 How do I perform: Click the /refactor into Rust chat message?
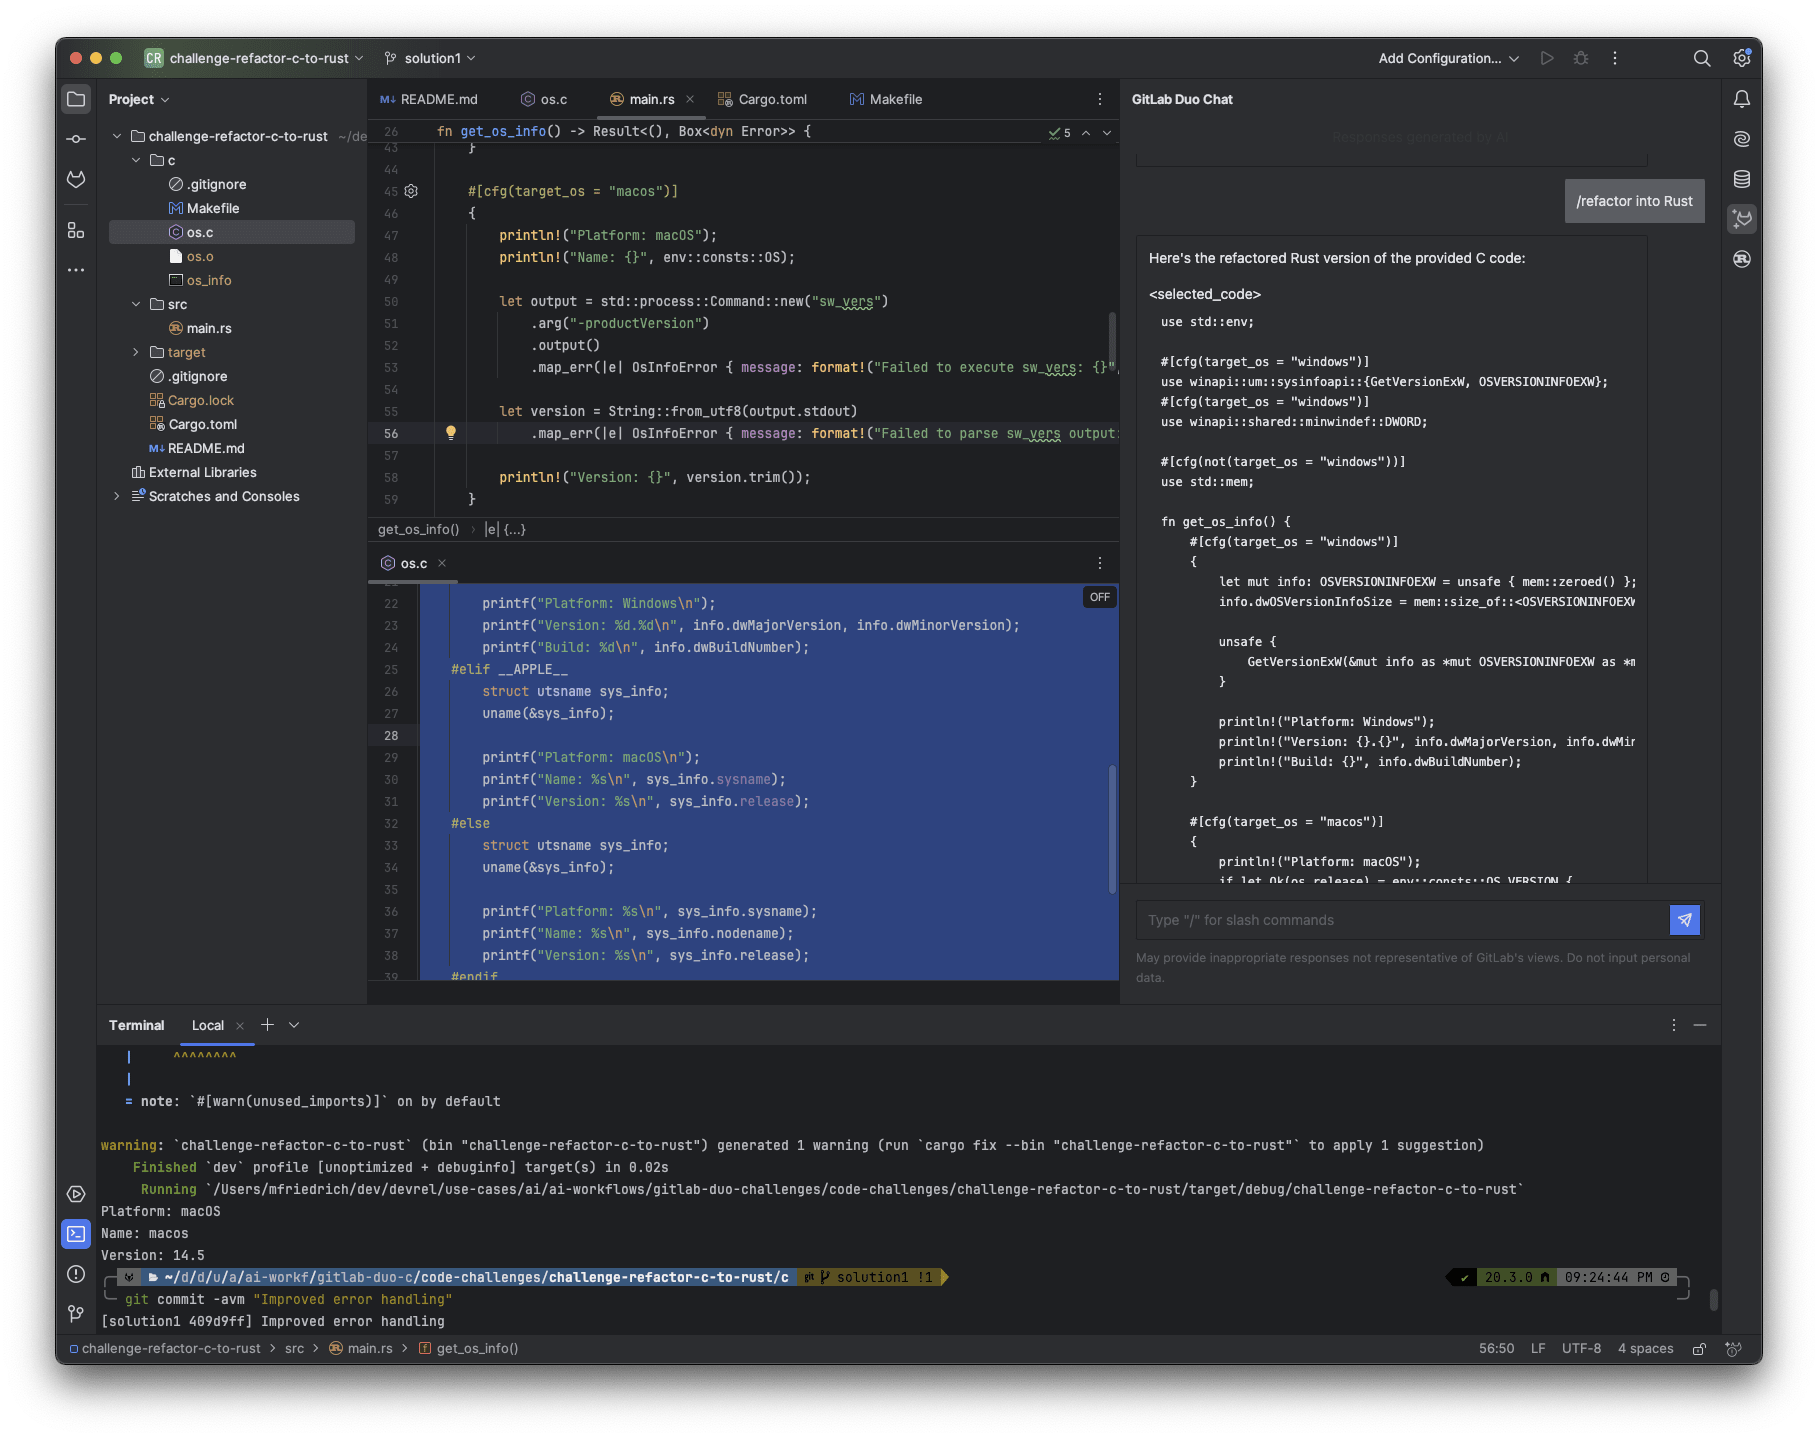point(1634,201)
